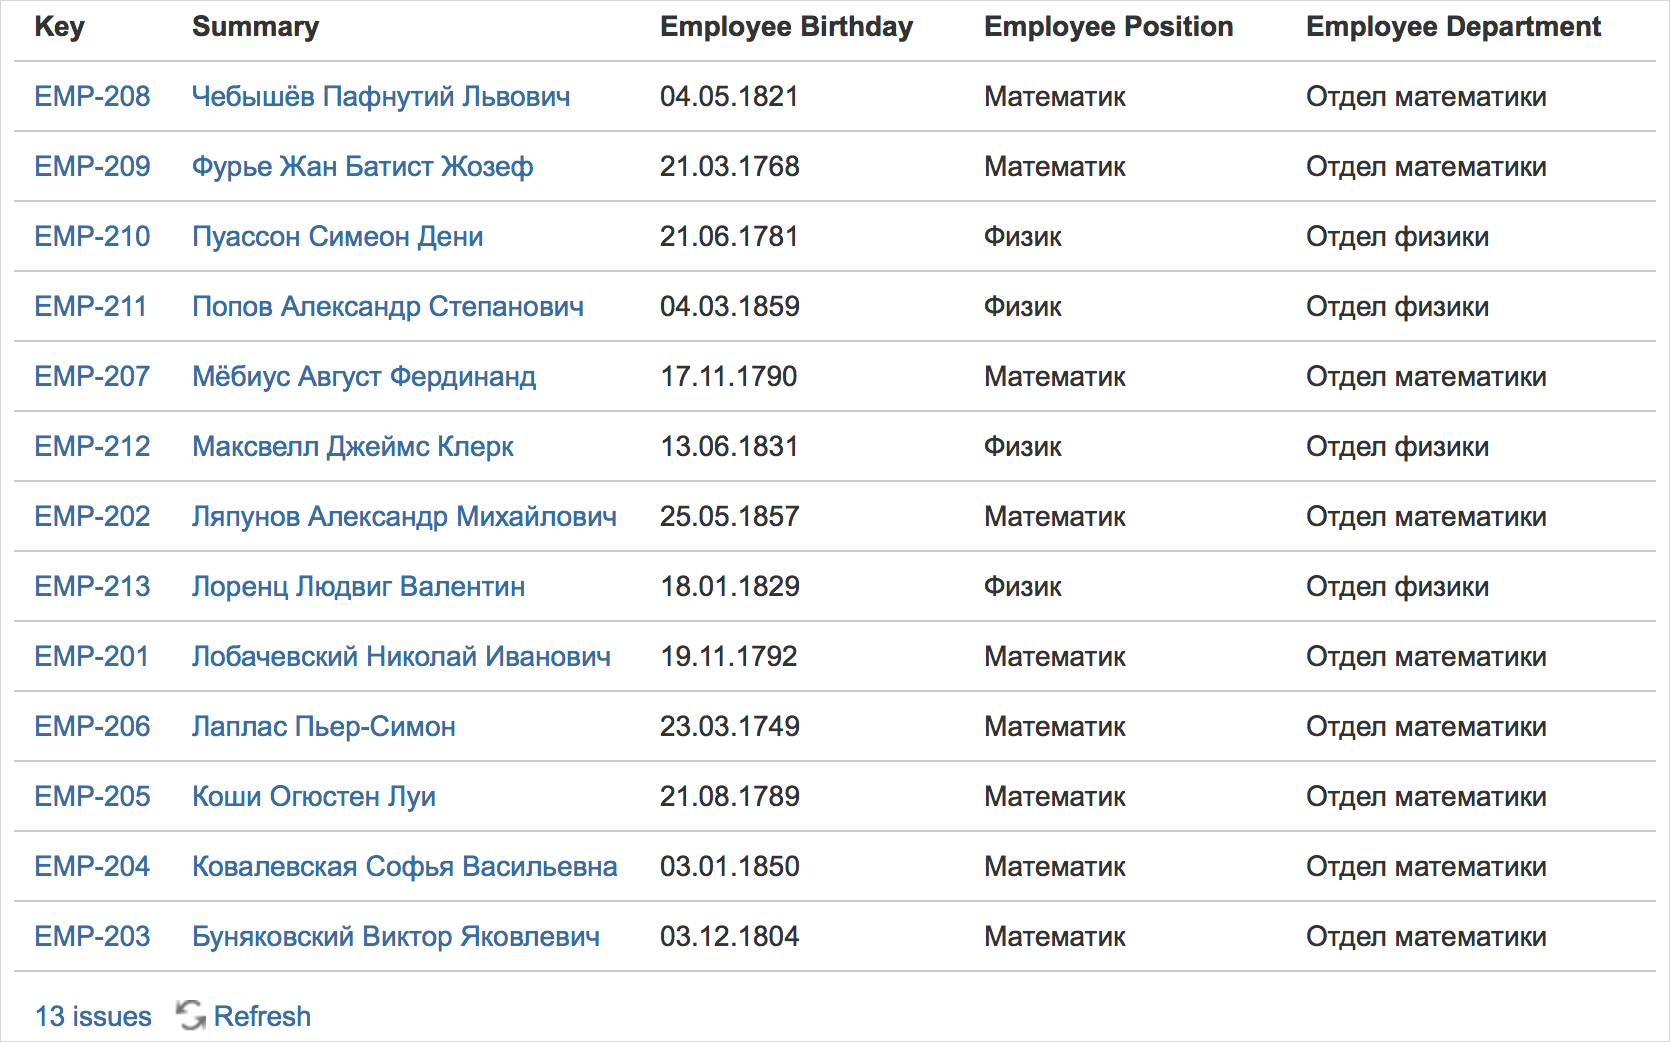Image resolution: width=1670 pixels, height=1042 pixels.
Task: Select the Коши Огюстен Луи entry
Action: pyautogui.click(x=313, y=796)
